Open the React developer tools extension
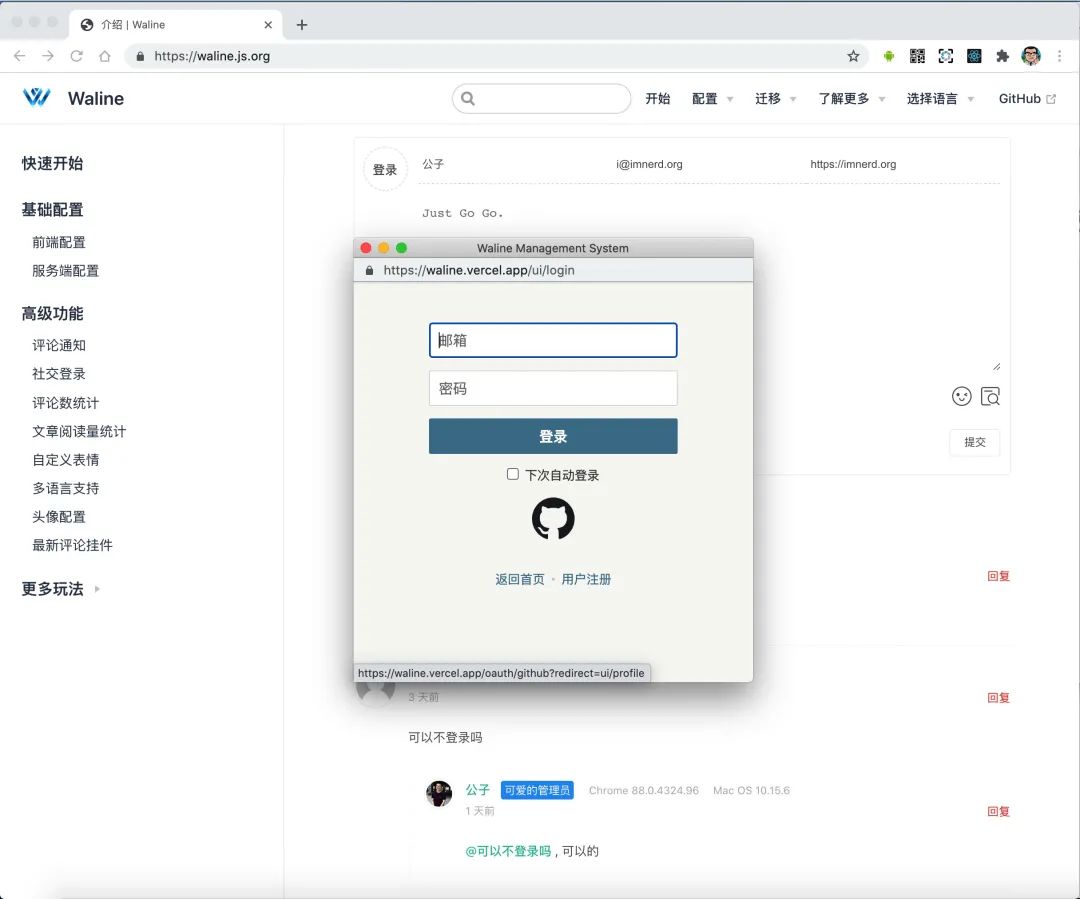 click(974, 56)
